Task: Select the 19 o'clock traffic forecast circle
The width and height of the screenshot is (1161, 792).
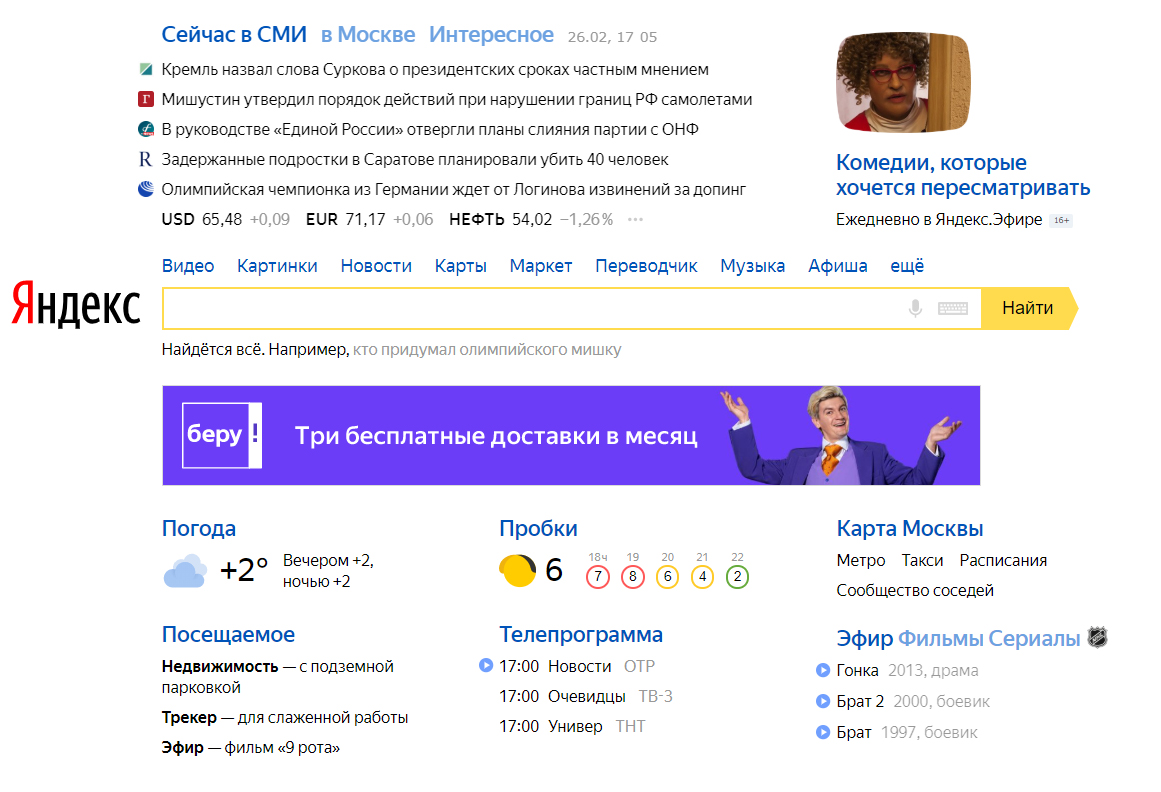Action: (632, 576)
